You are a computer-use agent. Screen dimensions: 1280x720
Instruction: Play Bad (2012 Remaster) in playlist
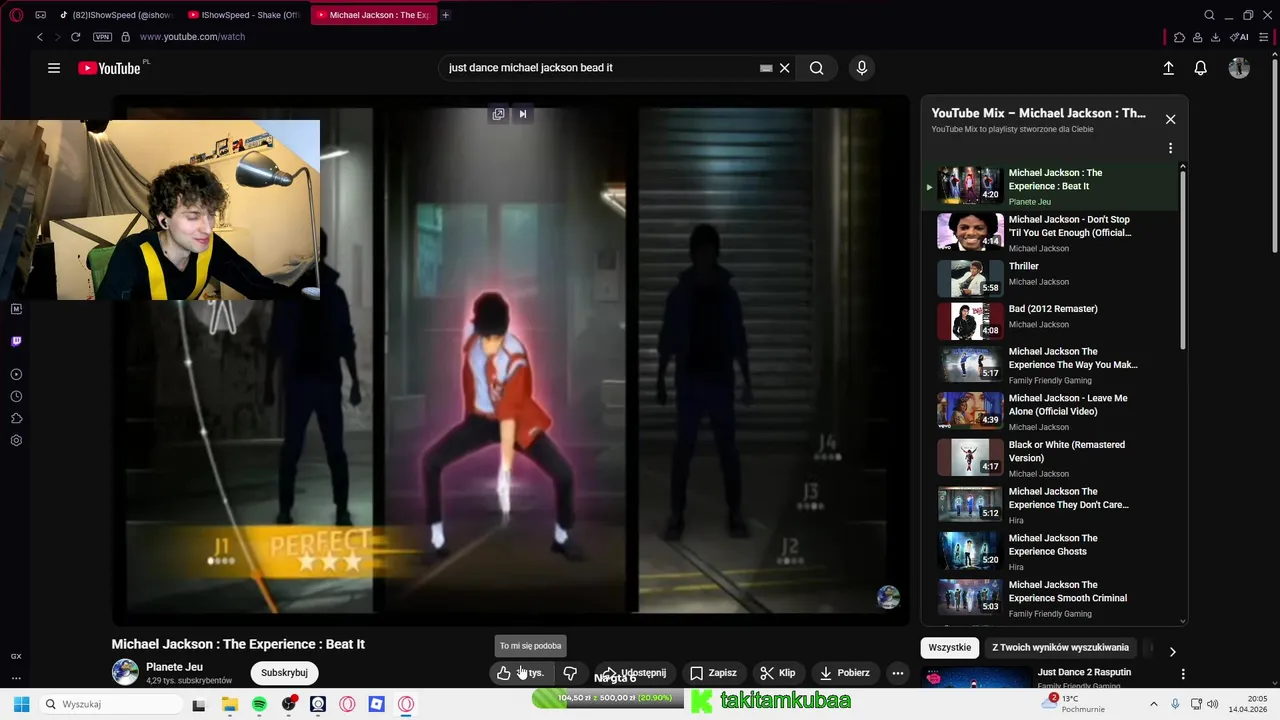click(1050, 321)
